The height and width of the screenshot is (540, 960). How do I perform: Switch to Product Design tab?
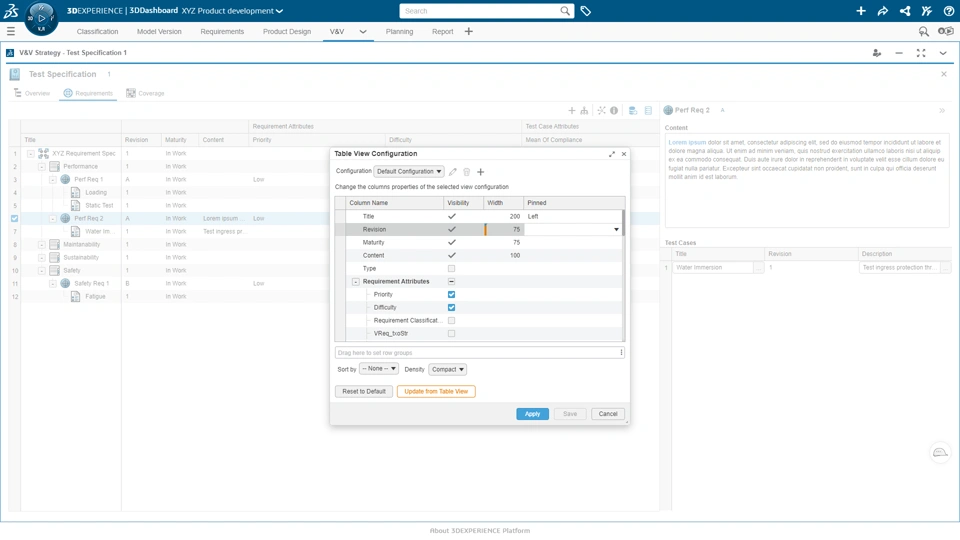287,31
